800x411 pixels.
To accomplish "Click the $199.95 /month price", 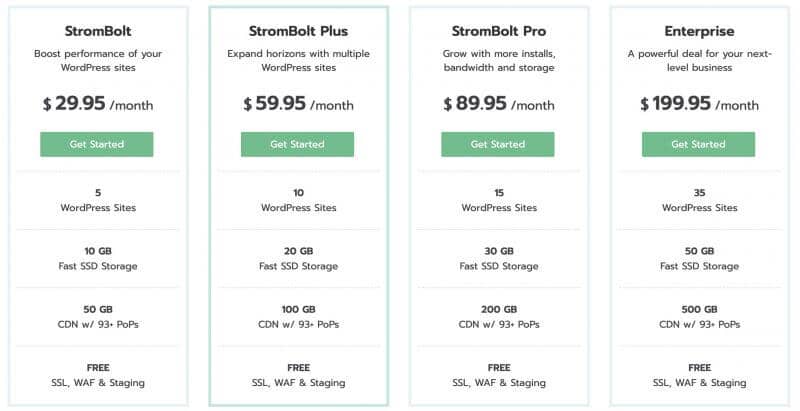I will click(x=699, y=104).
